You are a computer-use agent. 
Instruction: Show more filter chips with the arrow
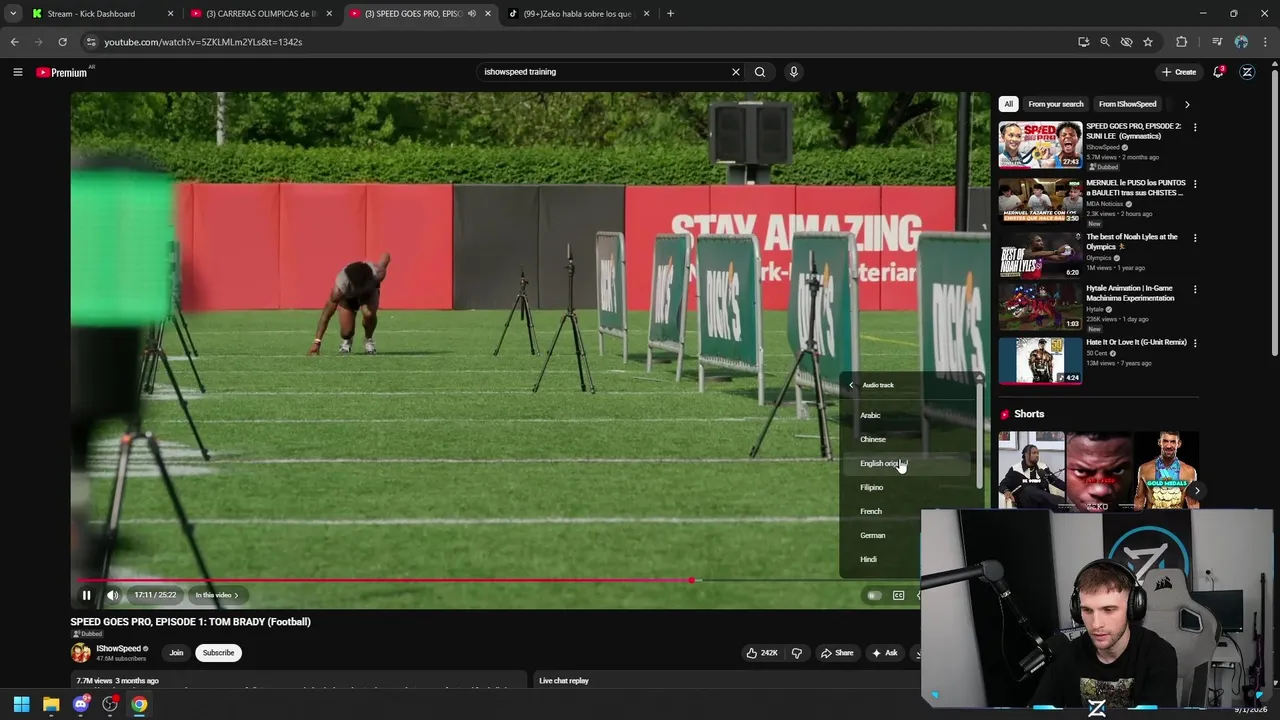tap(1187, 104)
